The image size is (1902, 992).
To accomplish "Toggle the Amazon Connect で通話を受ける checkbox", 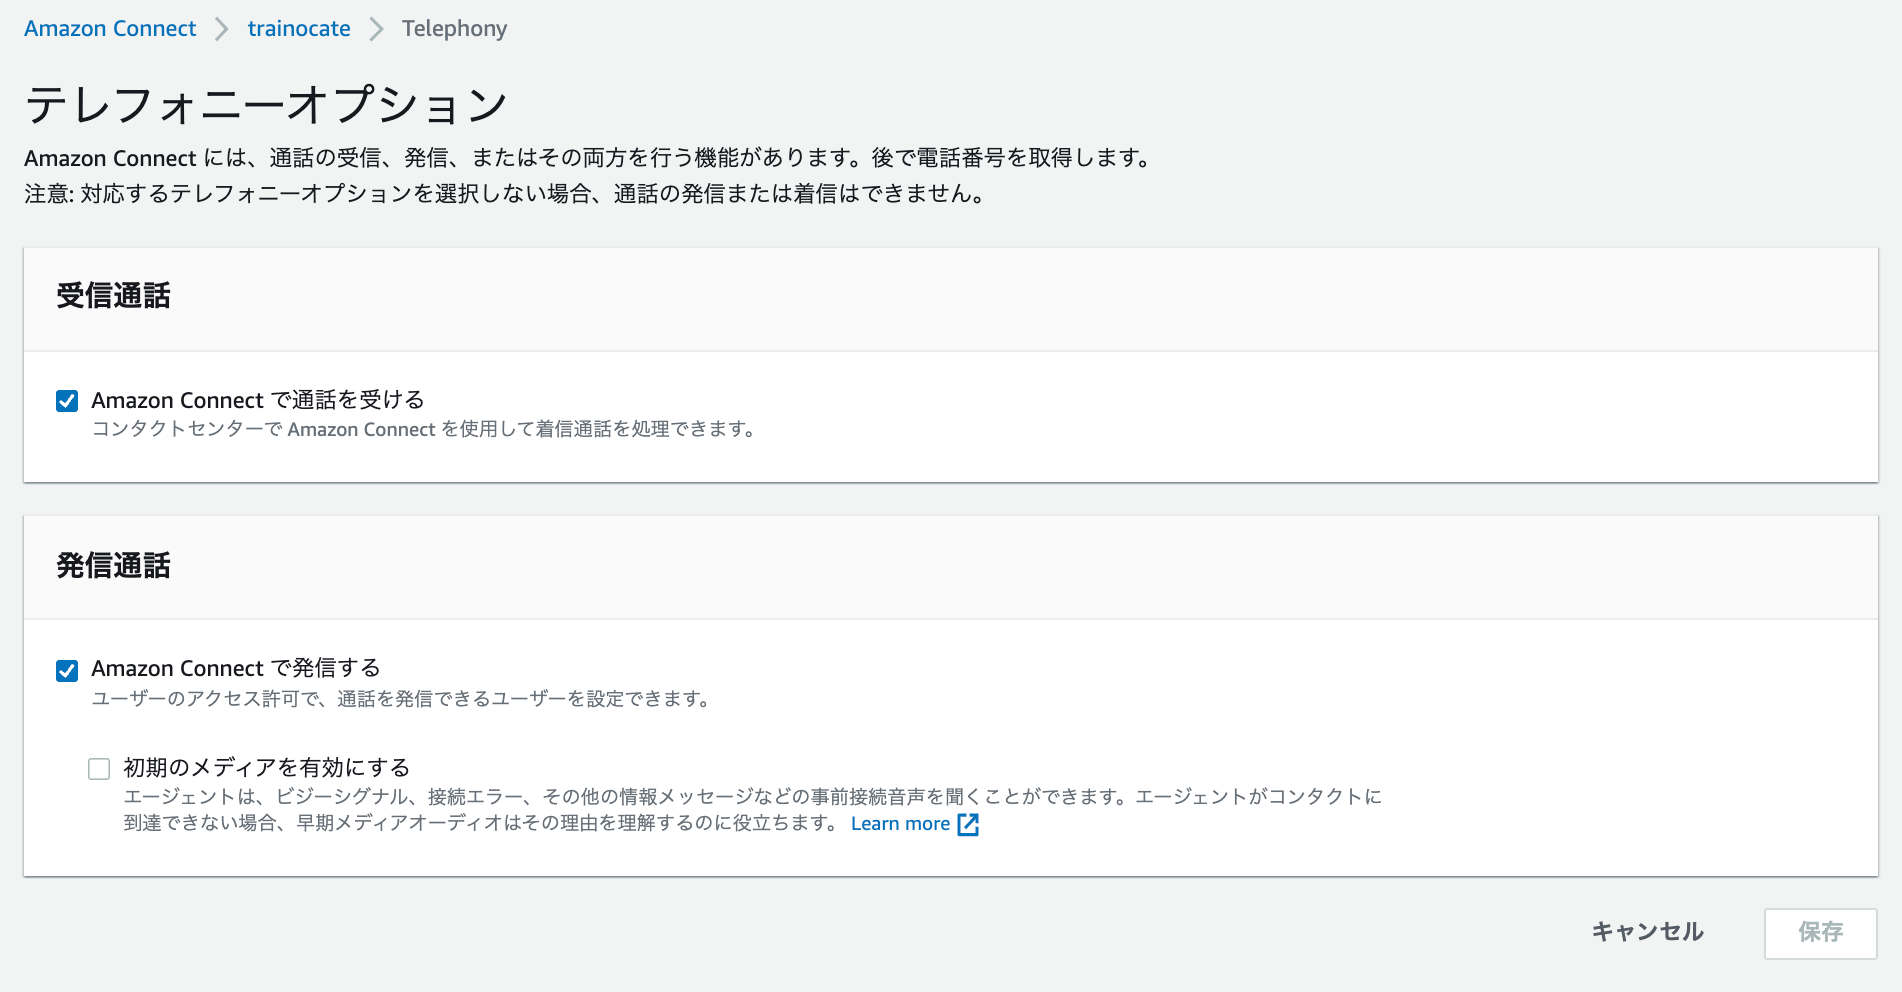I will [x=67, y=401].
